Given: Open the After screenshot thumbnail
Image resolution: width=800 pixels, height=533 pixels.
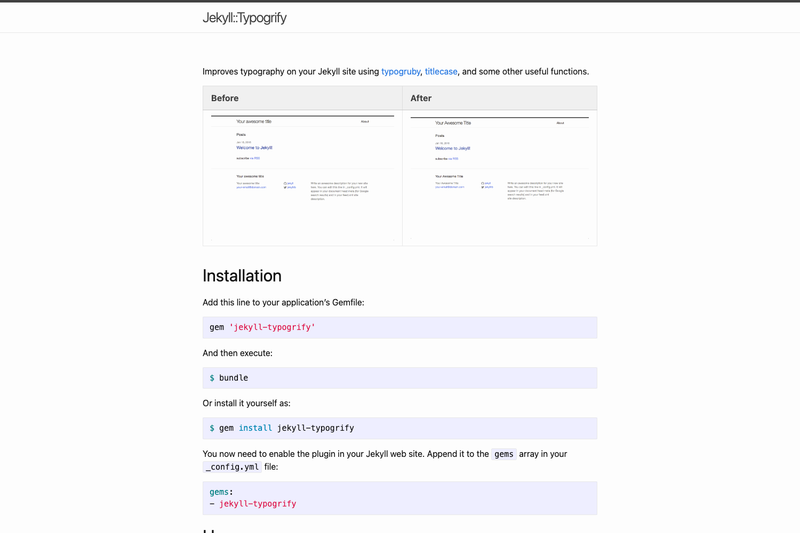Looking at the screenshot, I should [499, 178].
